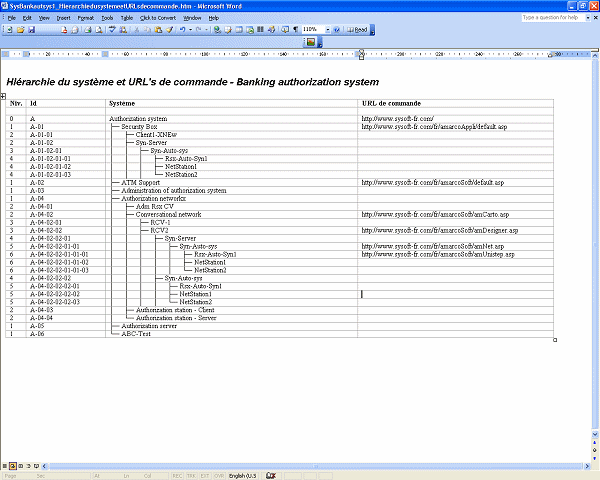
Task: Undo the last action
Action: tap(183, 29)
